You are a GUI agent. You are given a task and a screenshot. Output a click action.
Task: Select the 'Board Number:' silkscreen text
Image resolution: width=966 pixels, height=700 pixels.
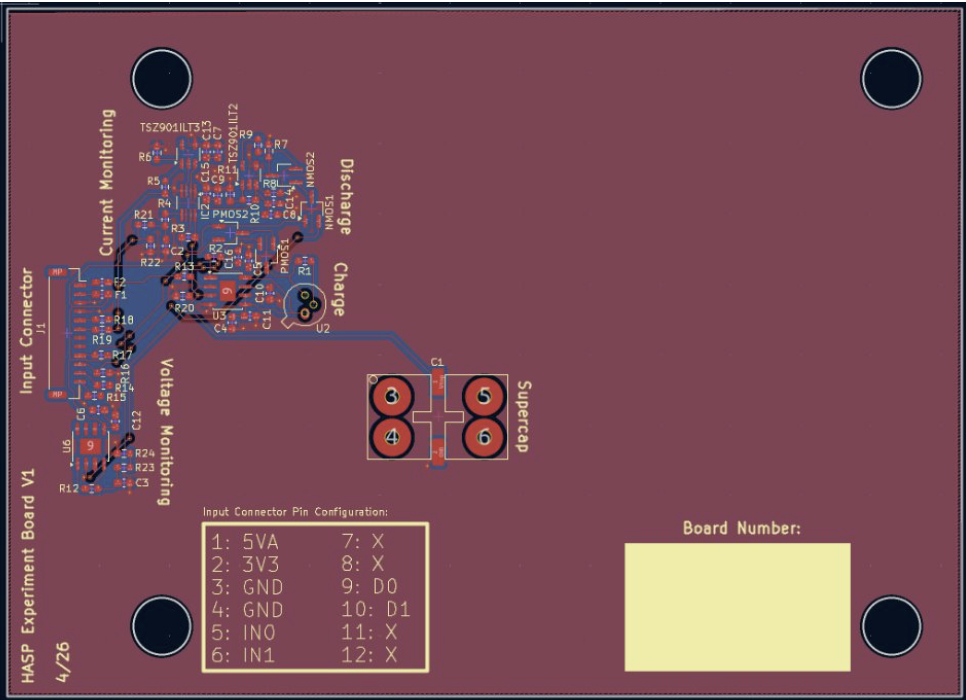[742, 528]
